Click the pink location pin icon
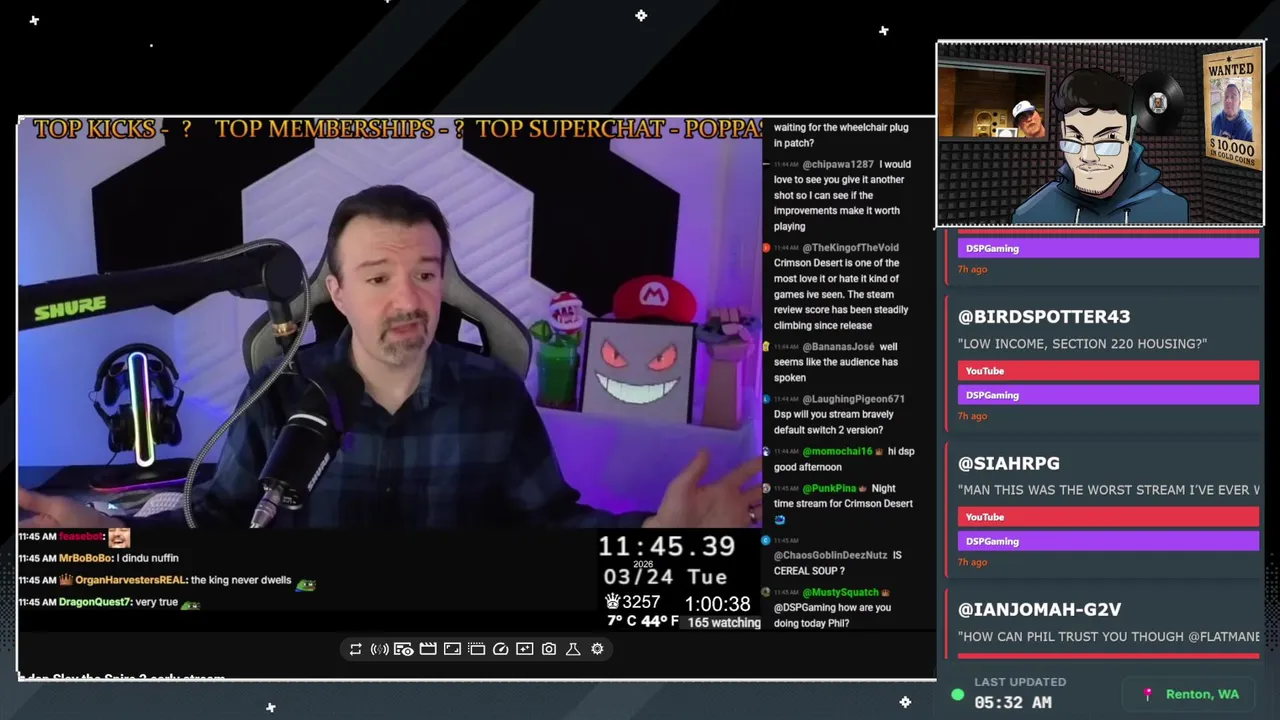1280x720 pixels. tap(1148, 694)
